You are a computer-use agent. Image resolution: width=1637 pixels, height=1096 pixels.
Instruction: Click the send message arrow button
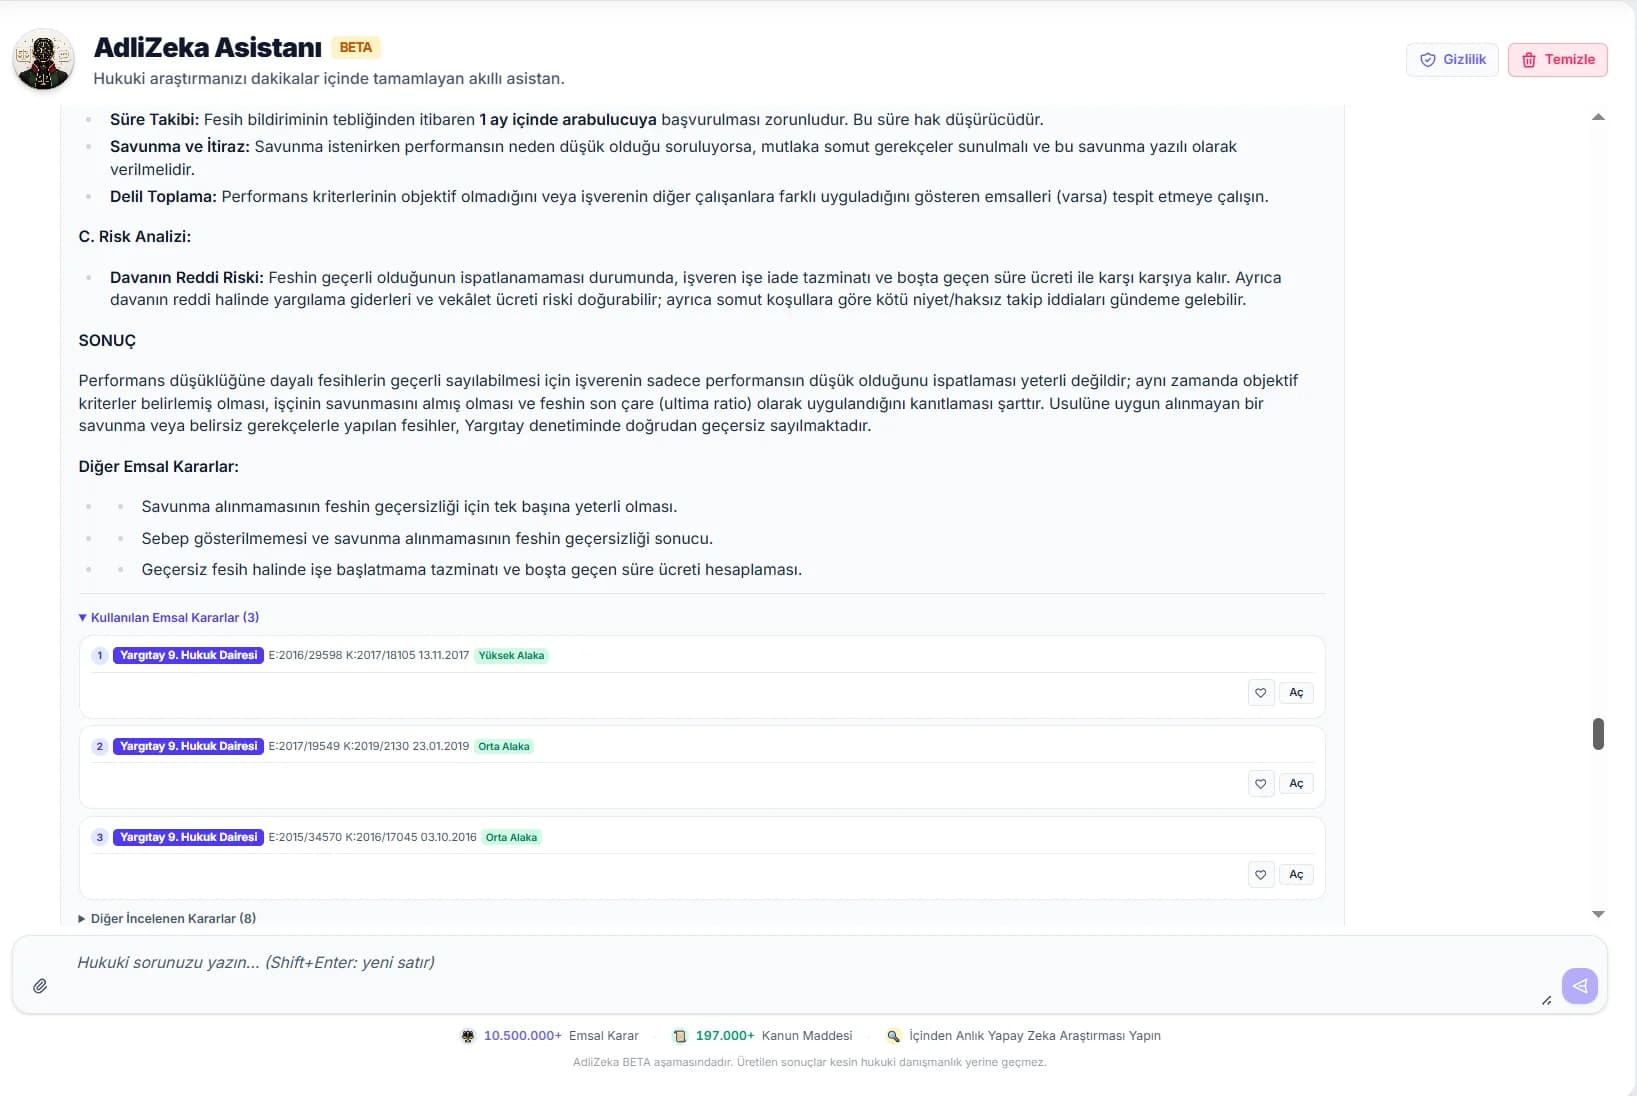coord(1580,986)
